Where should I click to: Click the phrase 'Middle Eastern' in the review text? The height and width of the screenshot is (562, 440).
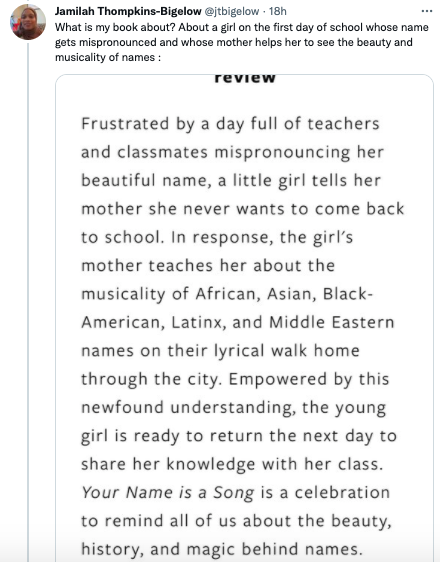(332, 322)
